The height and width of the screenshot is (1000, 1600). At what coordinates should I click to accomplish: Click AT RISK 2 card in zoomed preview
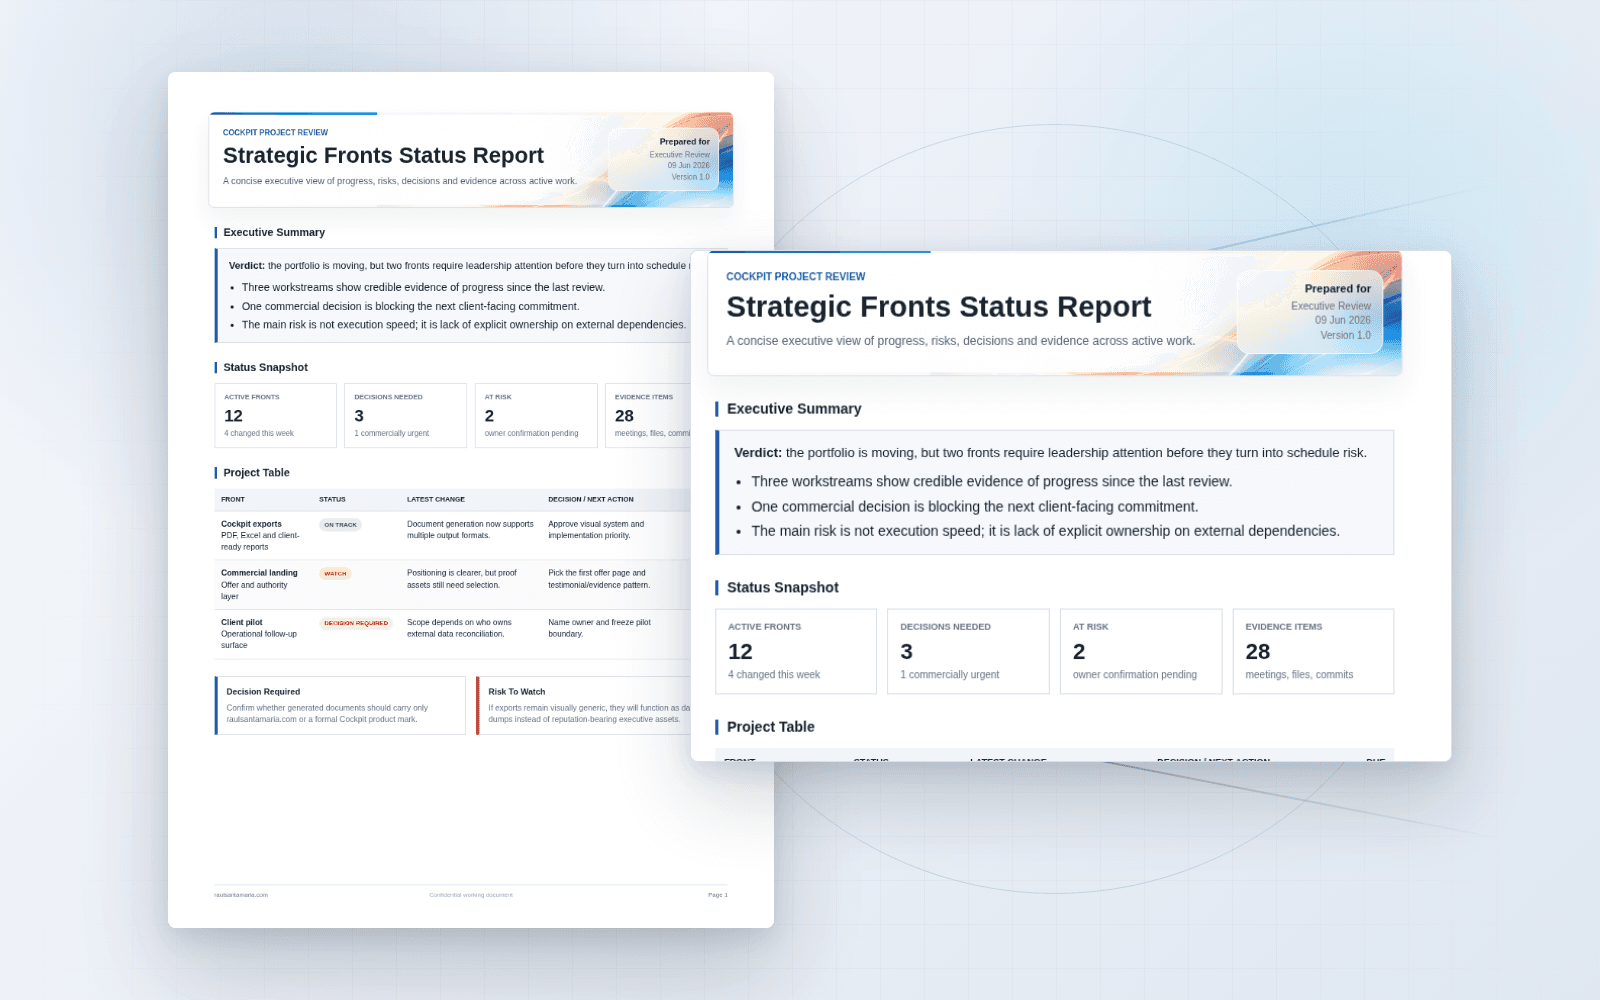pos(1141,651)
